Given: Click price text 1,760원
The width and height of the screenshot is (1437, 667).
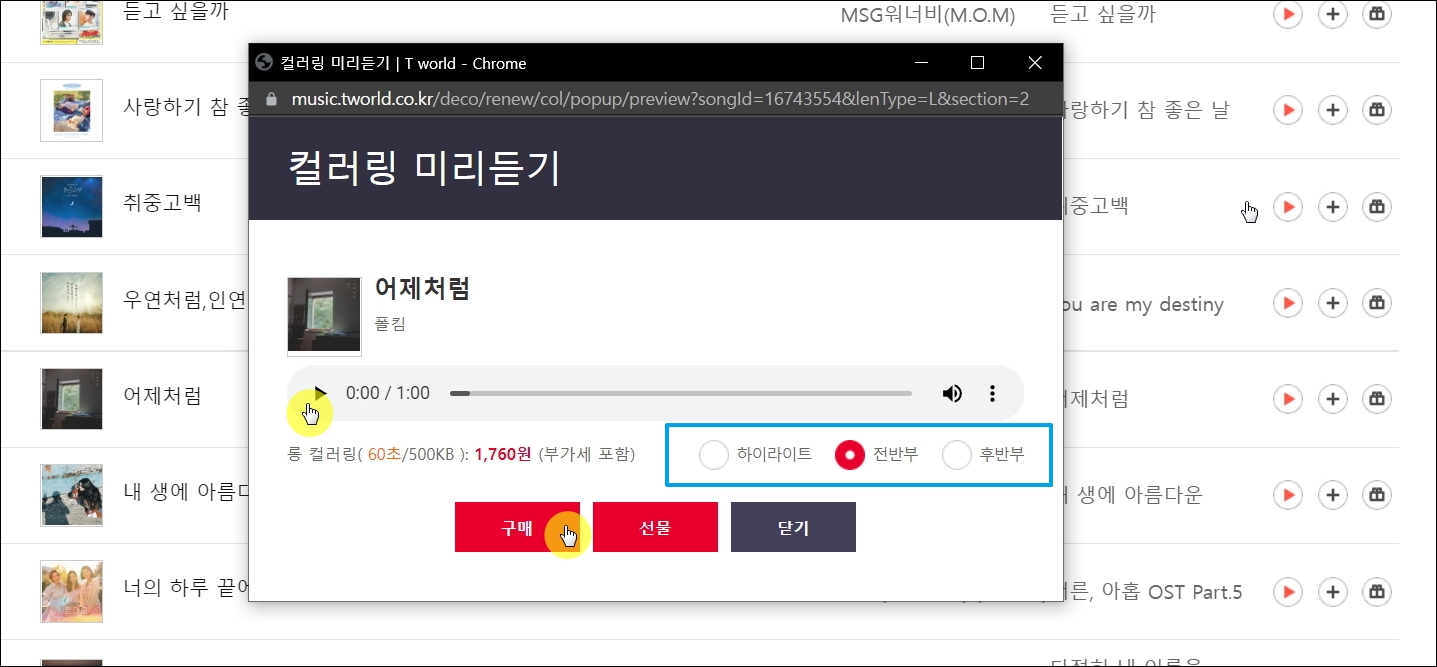Looking at the screenshot, I should coord(503,454).
